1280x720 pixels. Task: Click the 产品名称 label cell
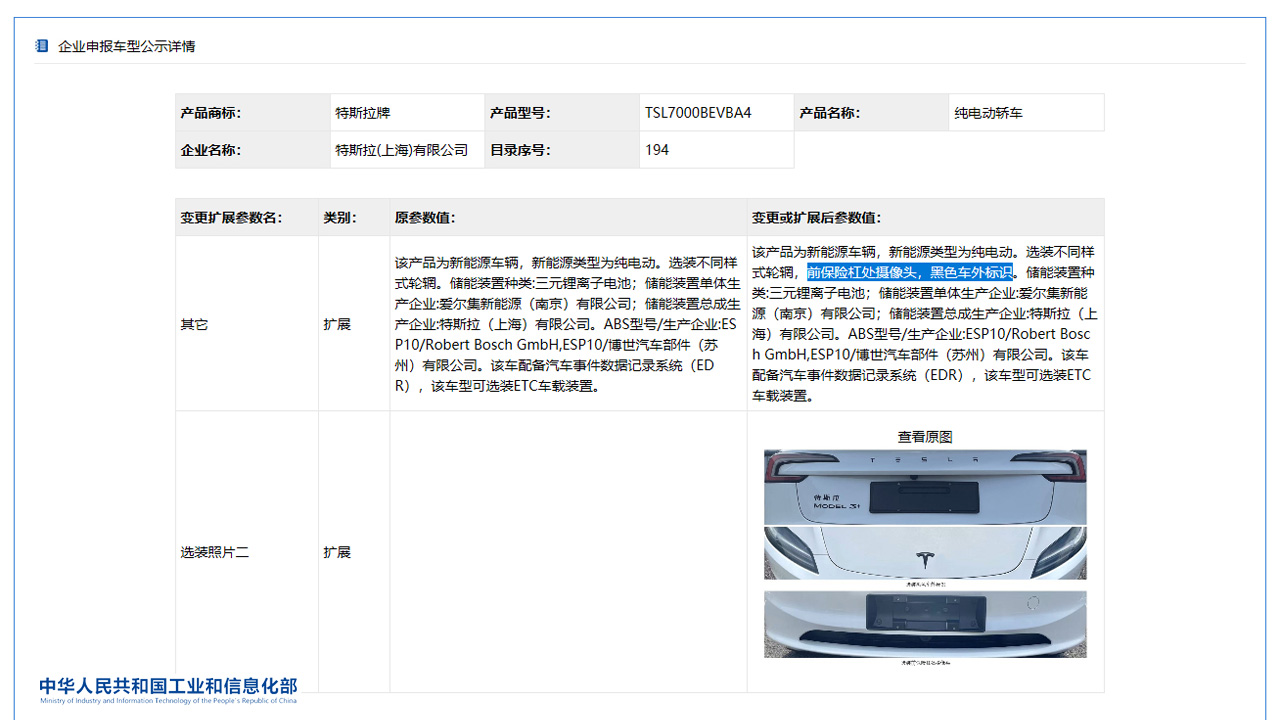(872, 113)
